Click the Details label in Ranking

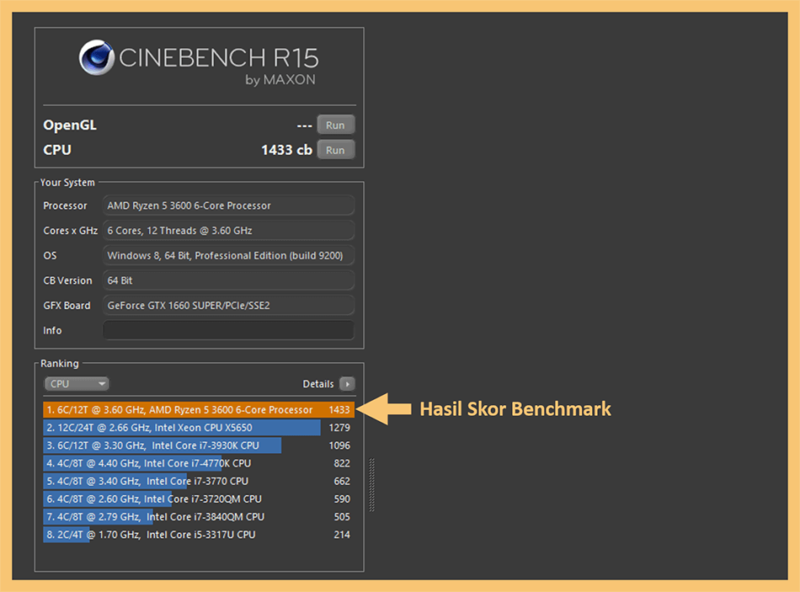pos(318,384)
